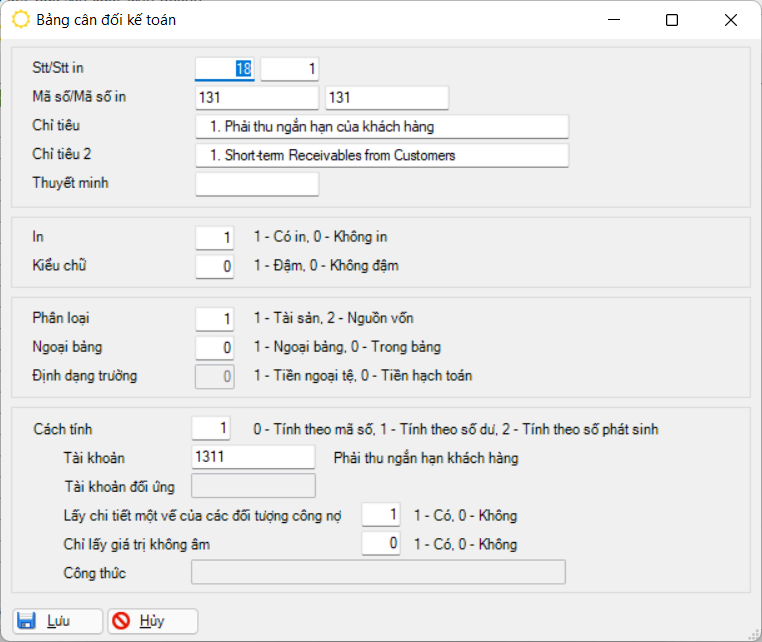This screenshot has height=642, width=762.
Task: Focus the empty Thuyết minh field
Action: click(x=256, y=184)
